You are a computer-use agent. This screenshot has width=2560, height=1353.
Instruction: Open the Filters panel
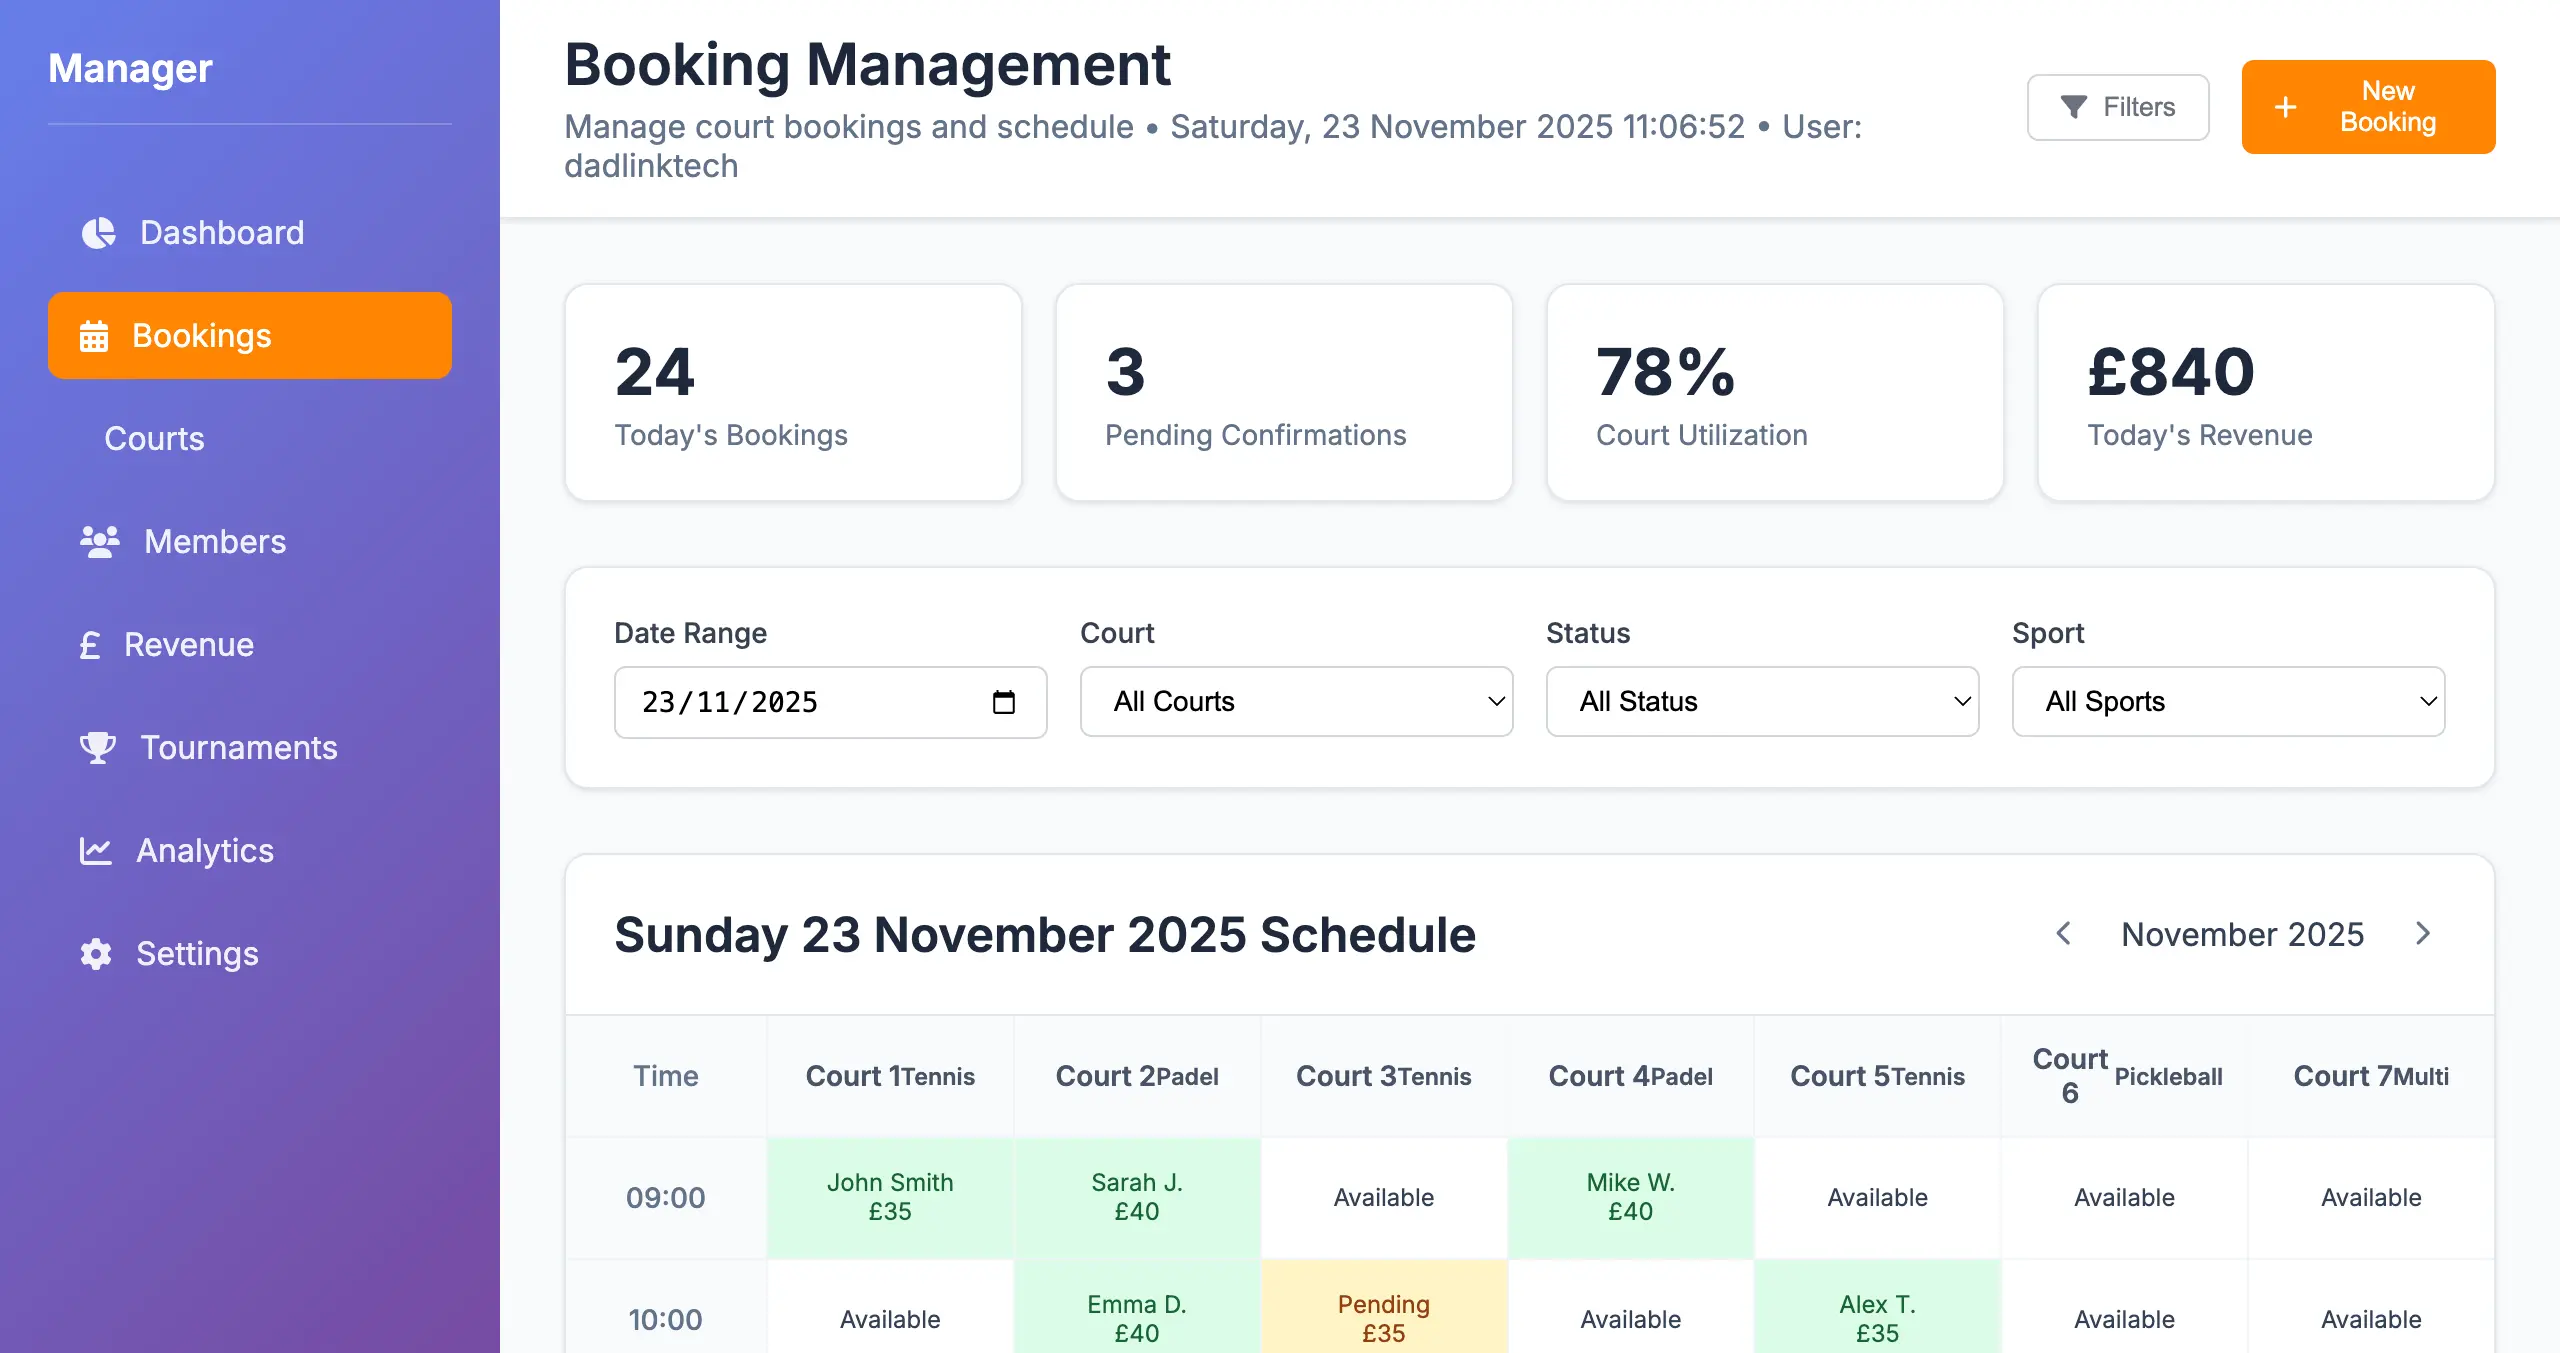coord(2118,106)
